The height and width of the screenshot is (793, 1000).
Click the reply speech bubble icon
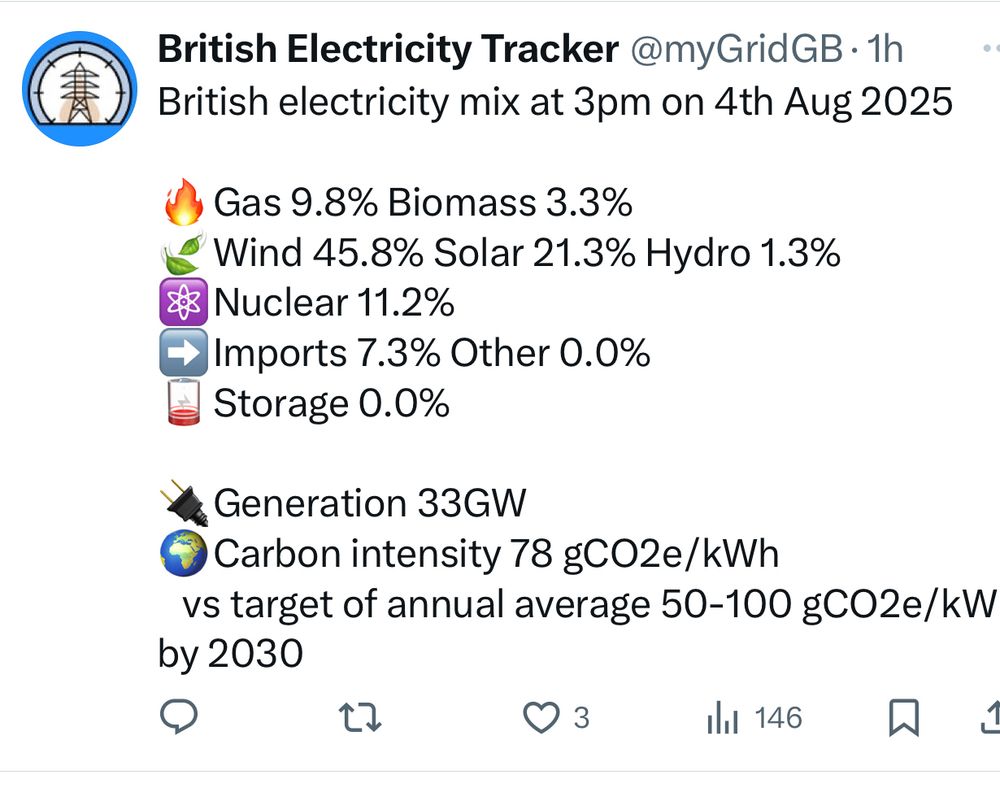(179, 717)
